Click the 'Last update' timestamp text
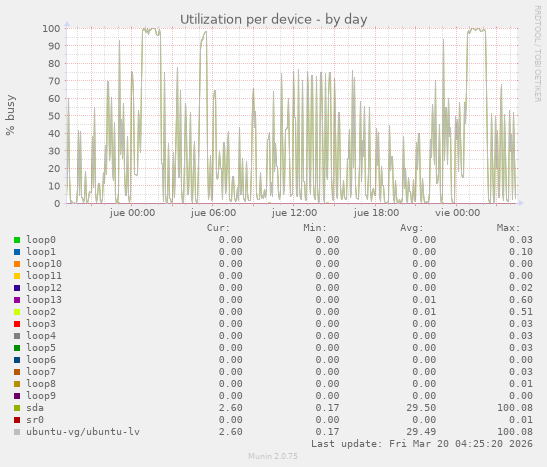Viewport: 547px width, 467px height. click(422, 444)
